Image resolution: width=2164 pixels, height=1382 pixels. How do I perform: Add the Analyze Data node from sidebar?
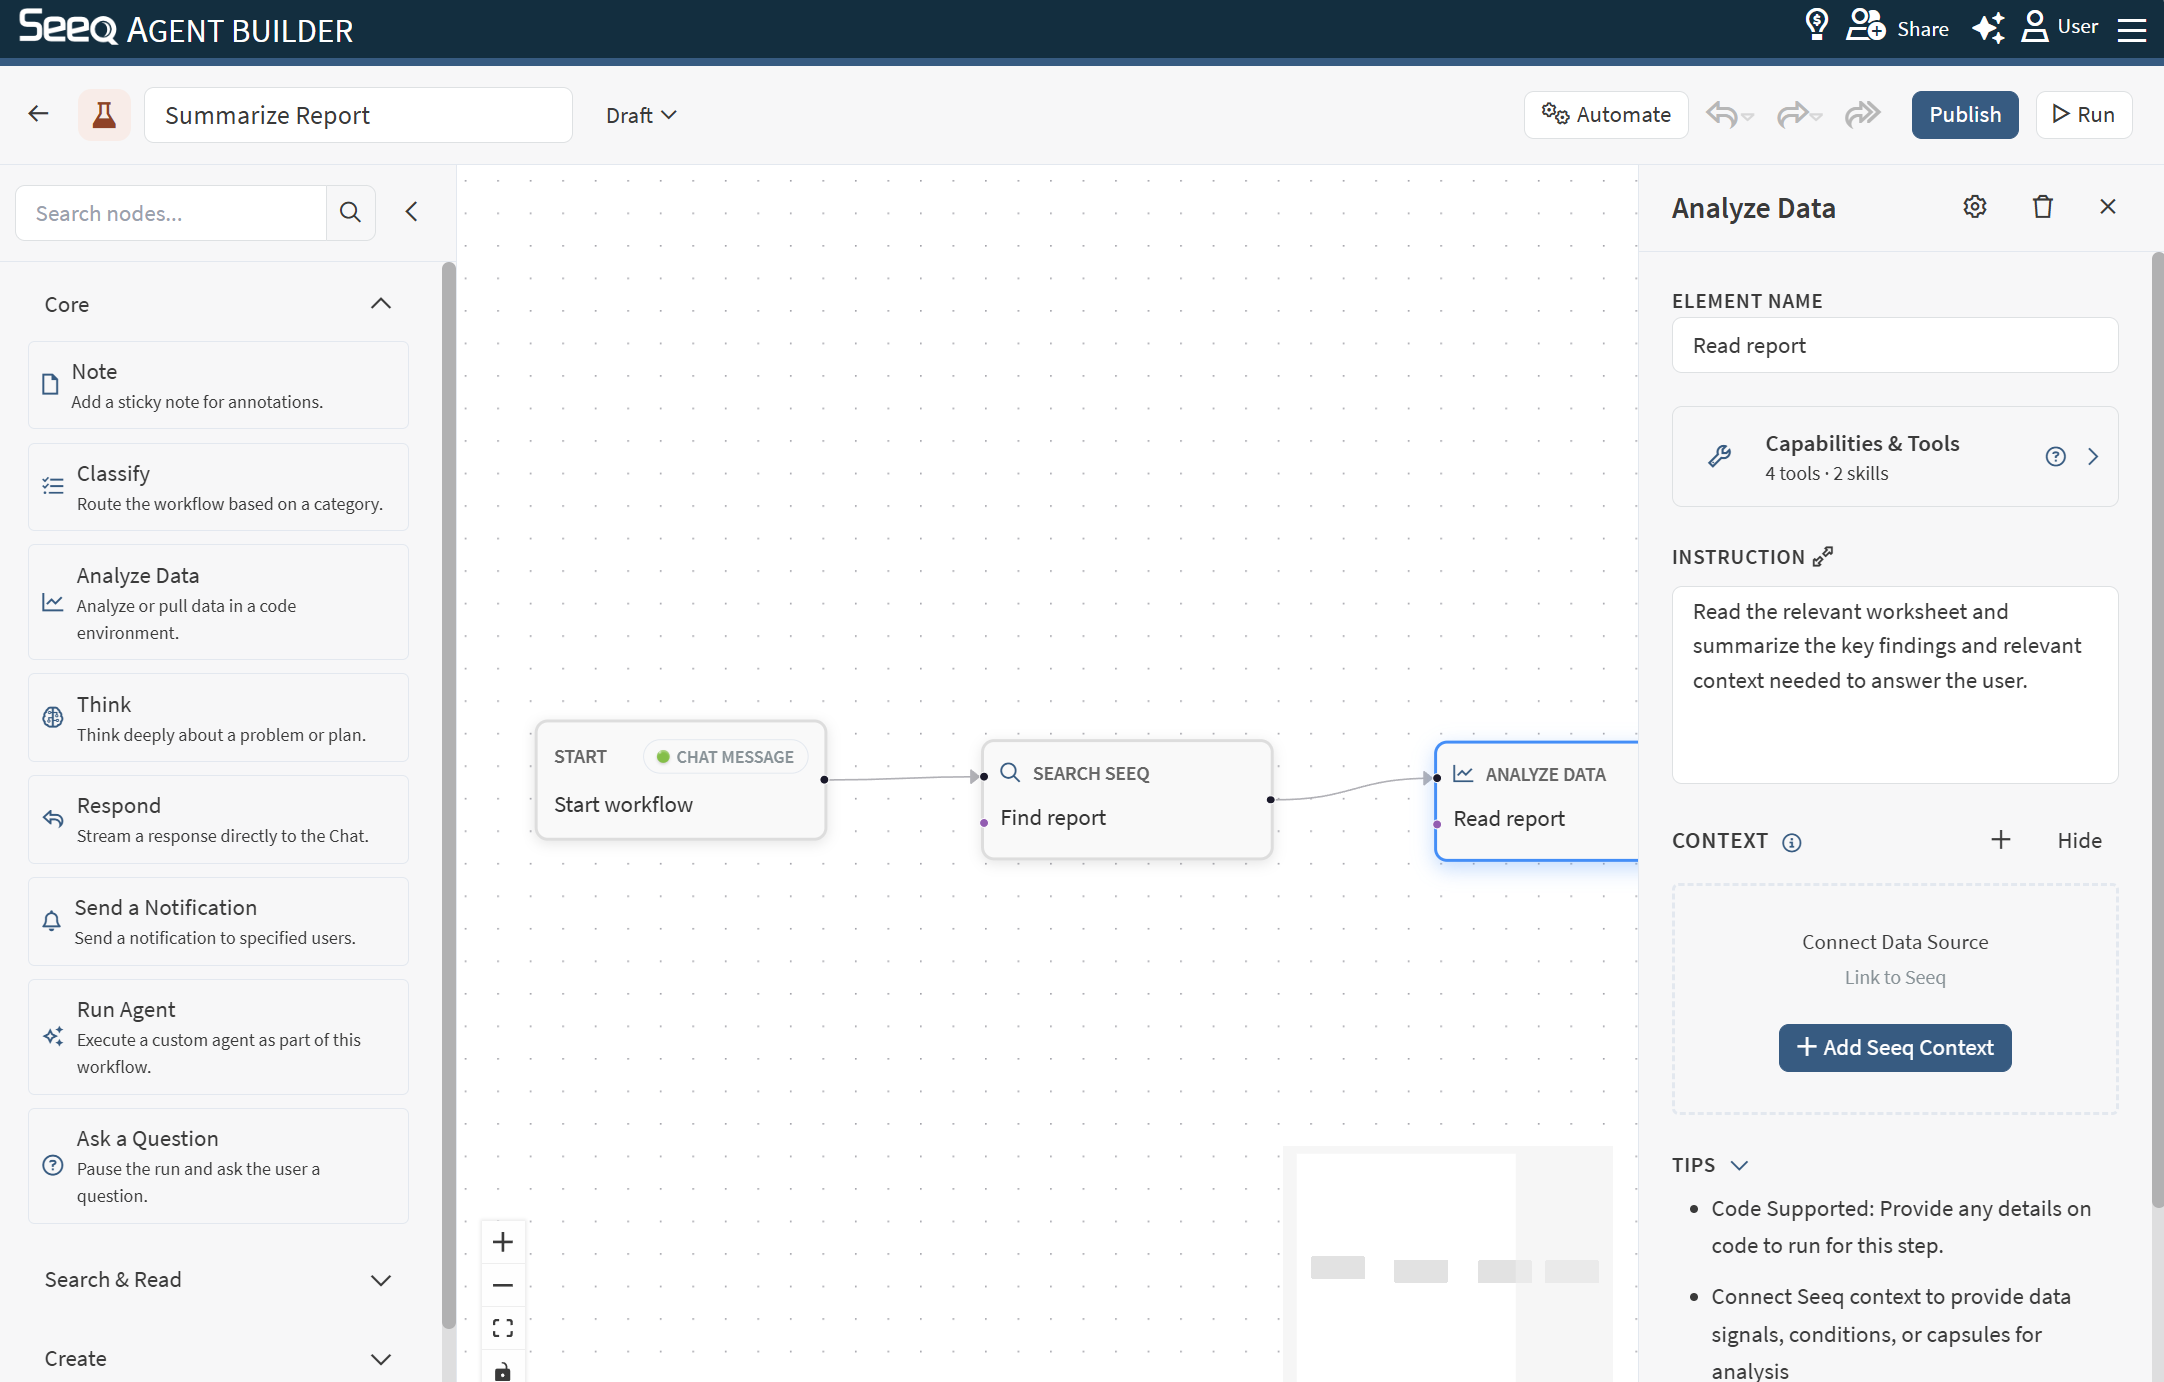pos(218,602)
